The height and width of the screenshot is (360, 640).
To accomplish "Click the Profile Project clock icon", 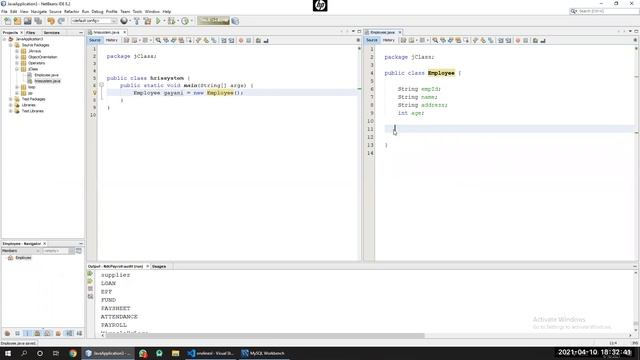I will click(185, 21).
